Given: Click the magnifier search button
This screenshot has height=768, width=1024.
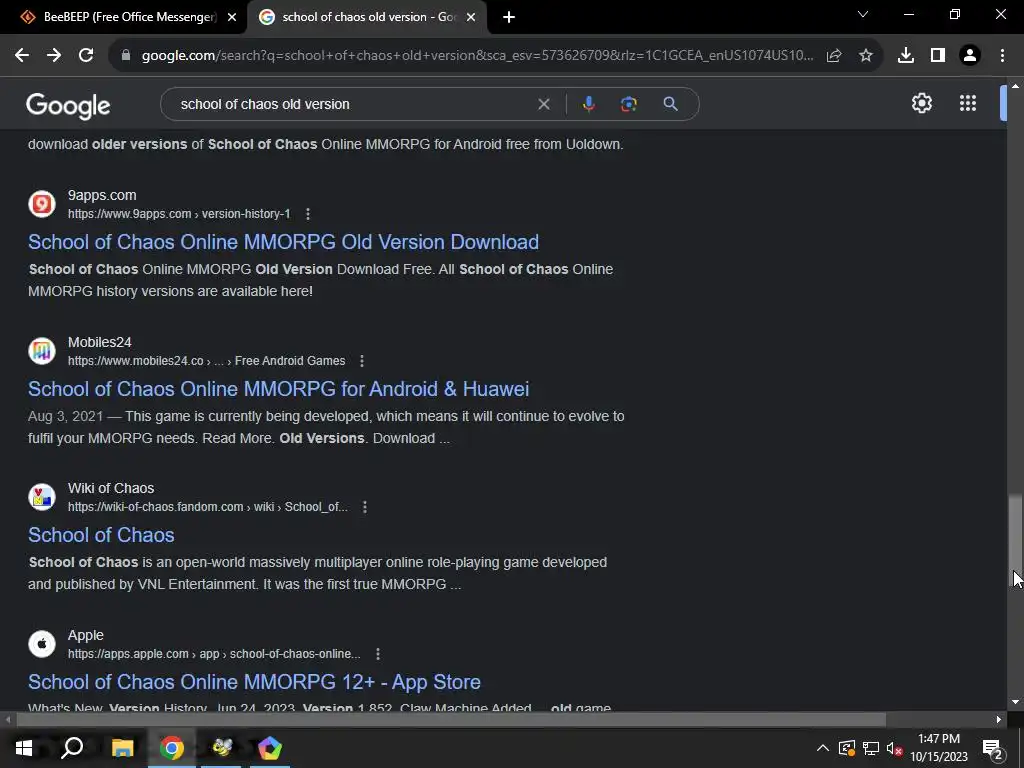Looking at the screenshot, I should (x=671, y=104).
